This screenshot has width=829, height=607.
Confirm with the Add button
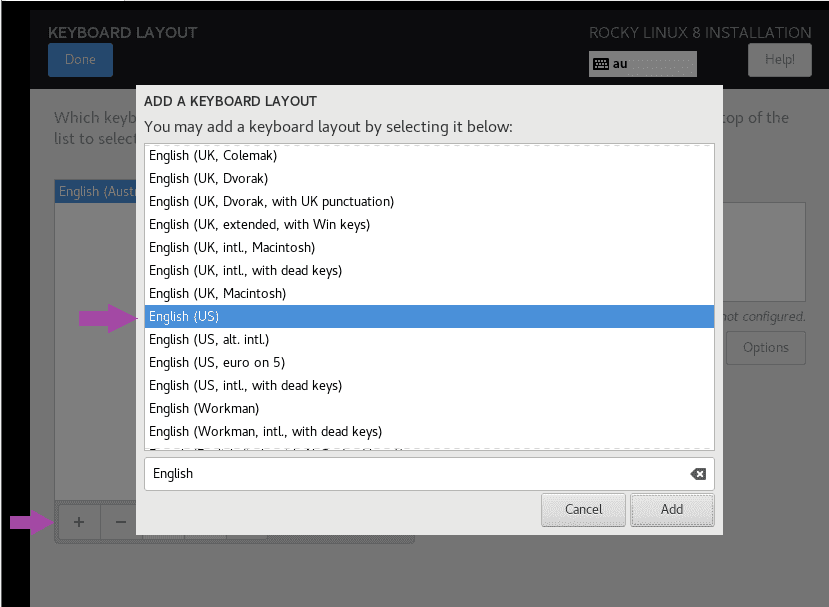672,510
